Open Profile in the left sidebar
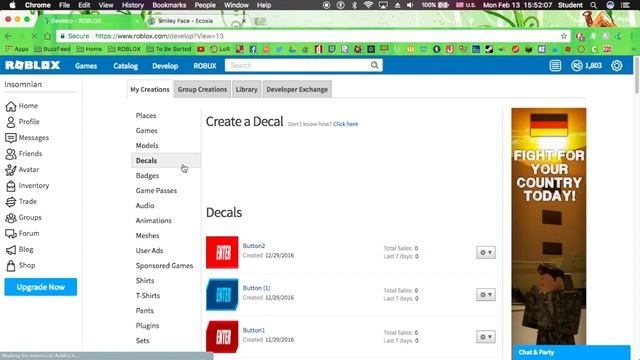Image resolution: width=640 pixels, height=360 pixels. (23, 122)
